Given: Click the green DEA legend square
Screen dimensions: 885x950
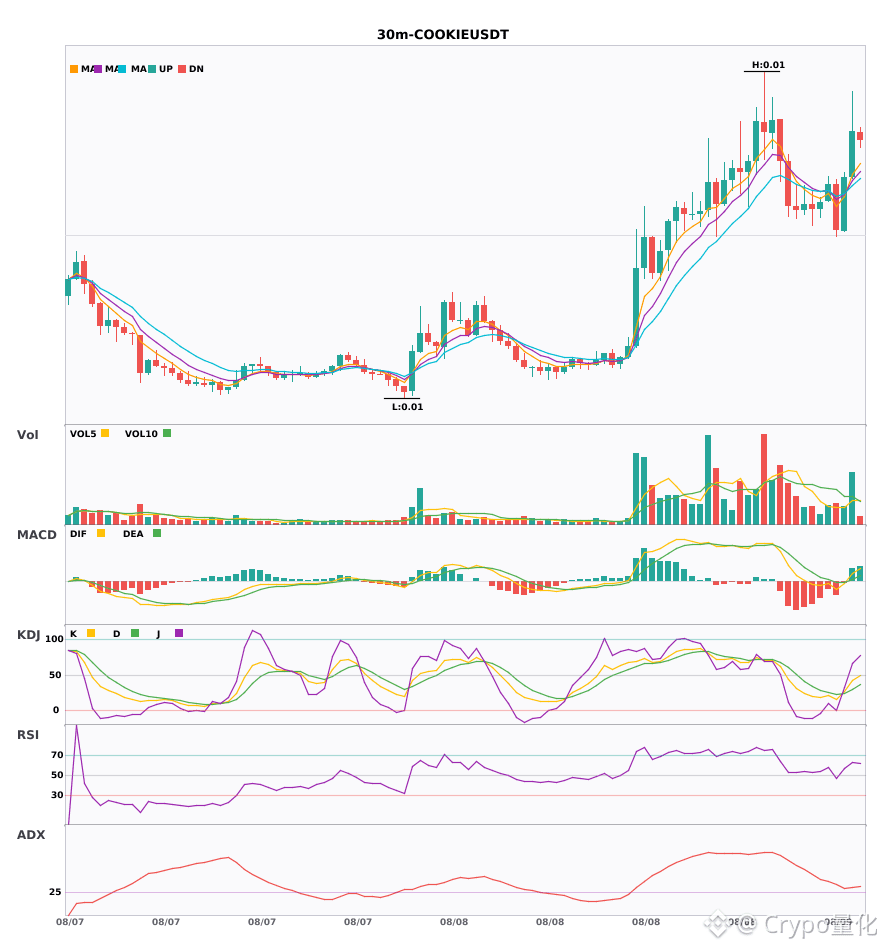Looking at the screenshot, I should [157, 533].
